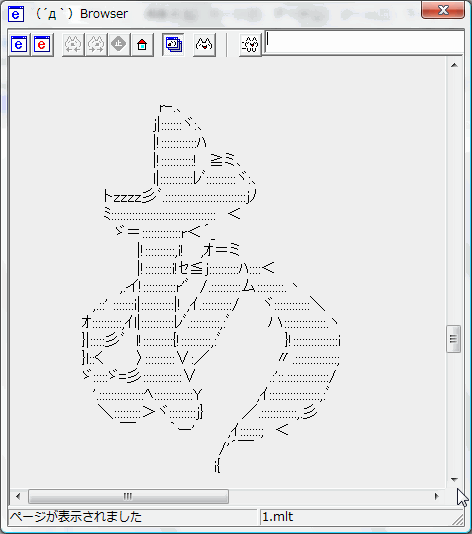
Task: Click the horizontal scrollbar right arrow
Action: point(437,496)
